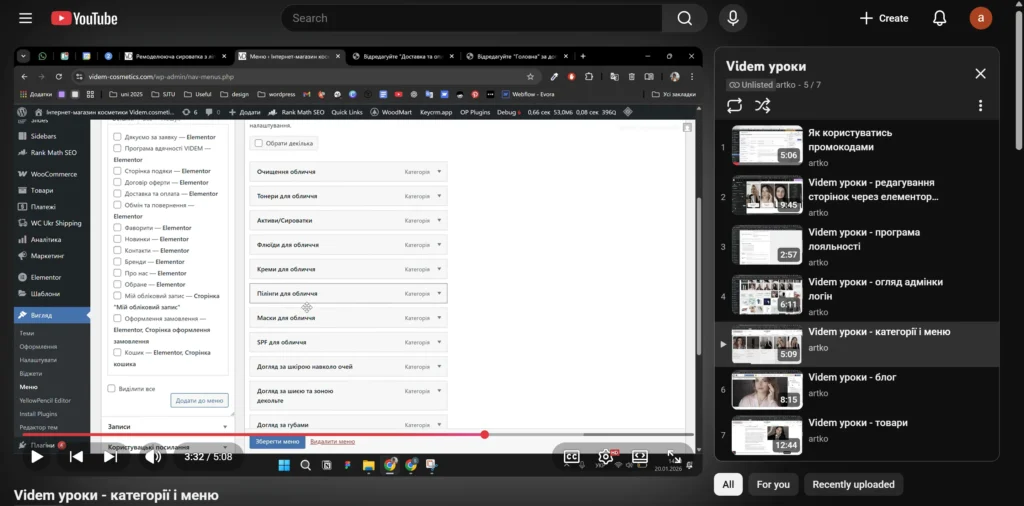Focus the YouTube Search field
This screenshot has width=1024, height=506.
point(472,18)
